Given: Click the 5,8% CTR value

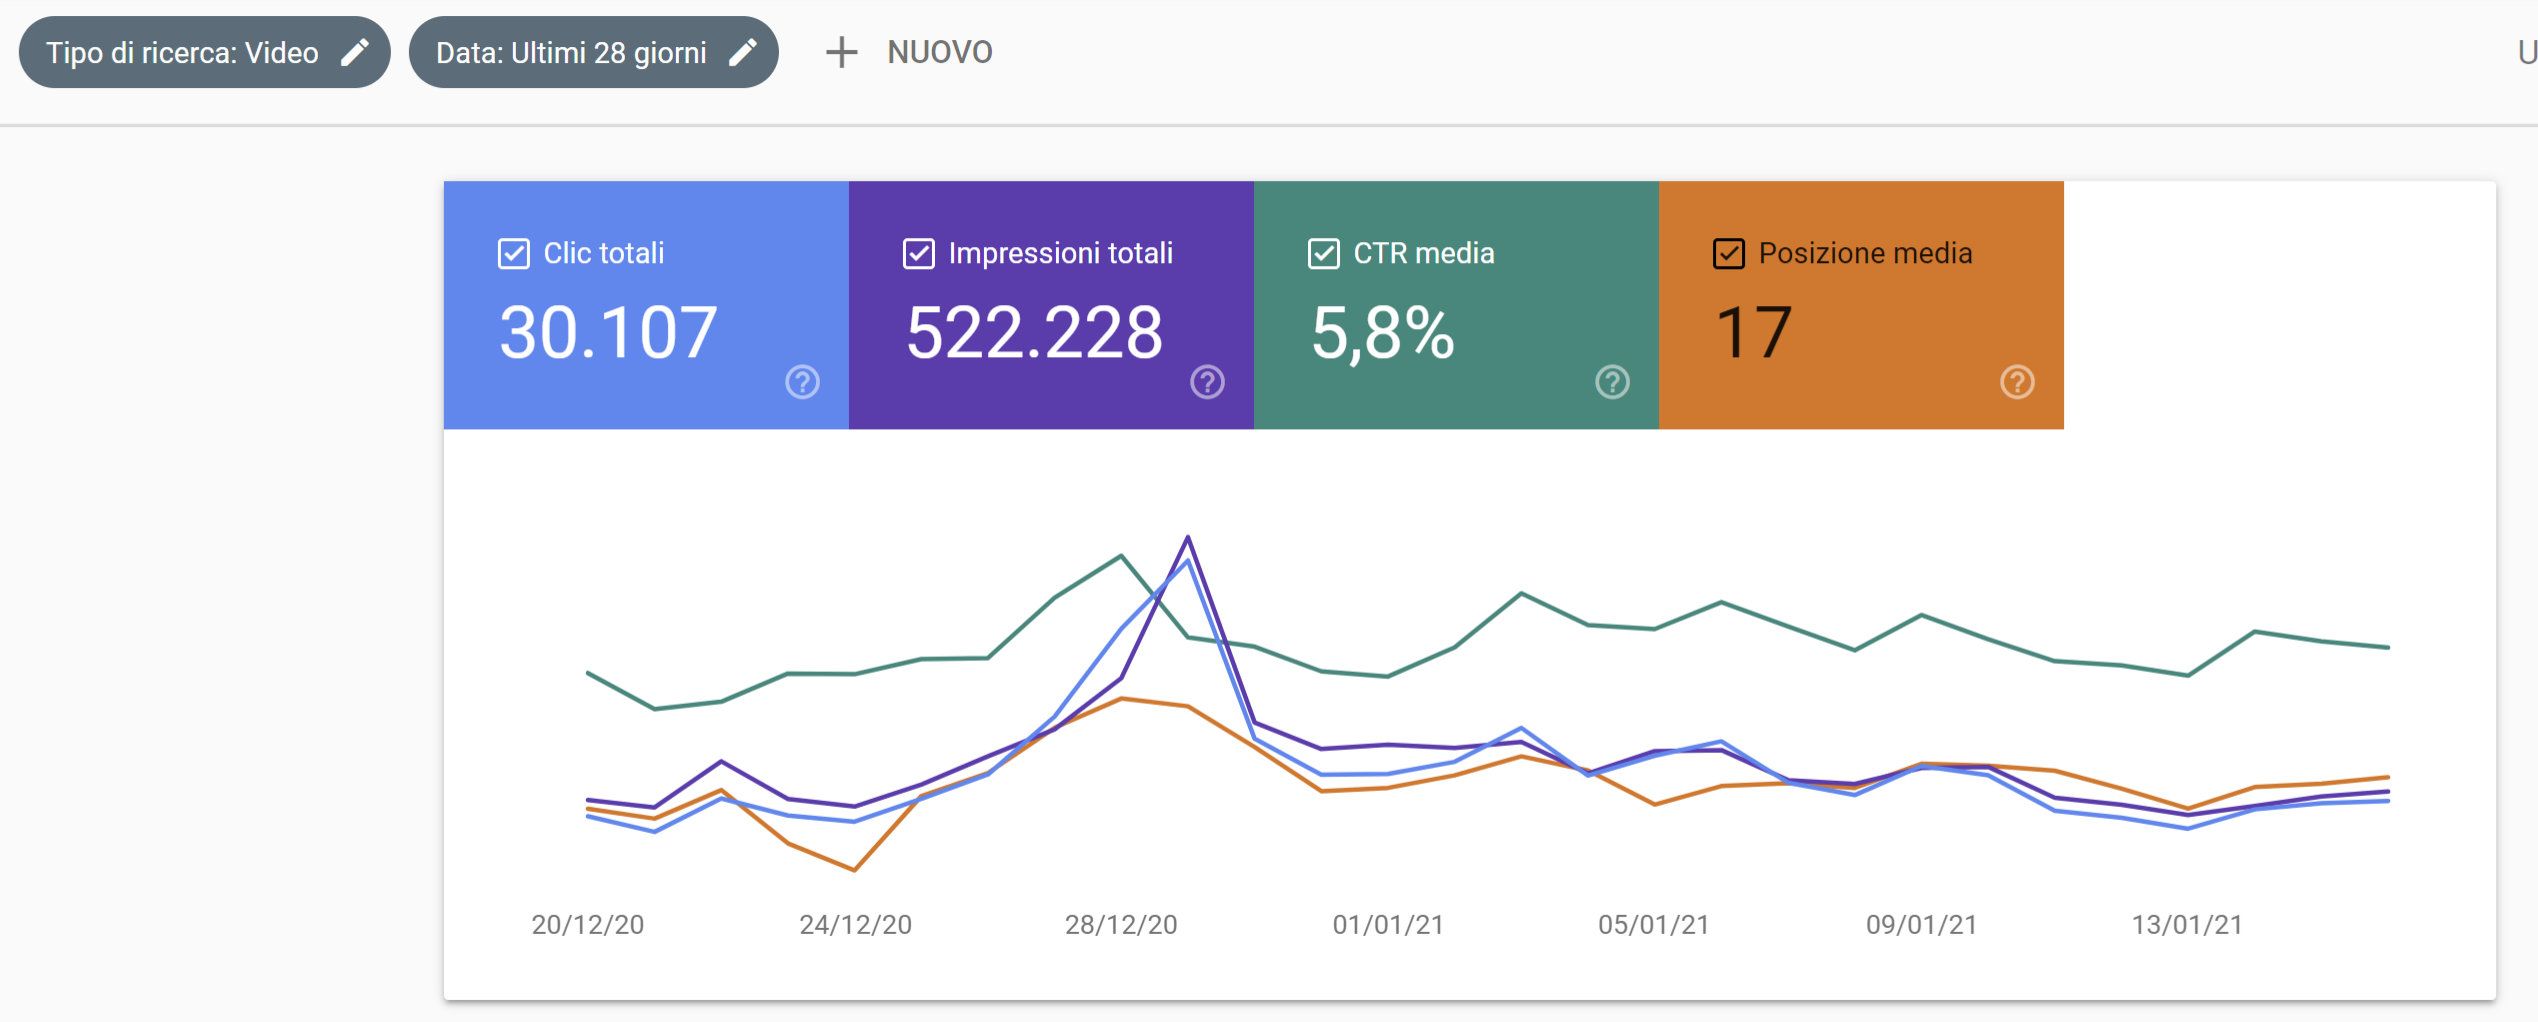Looking at the screenshot, I should [1382, 333].
